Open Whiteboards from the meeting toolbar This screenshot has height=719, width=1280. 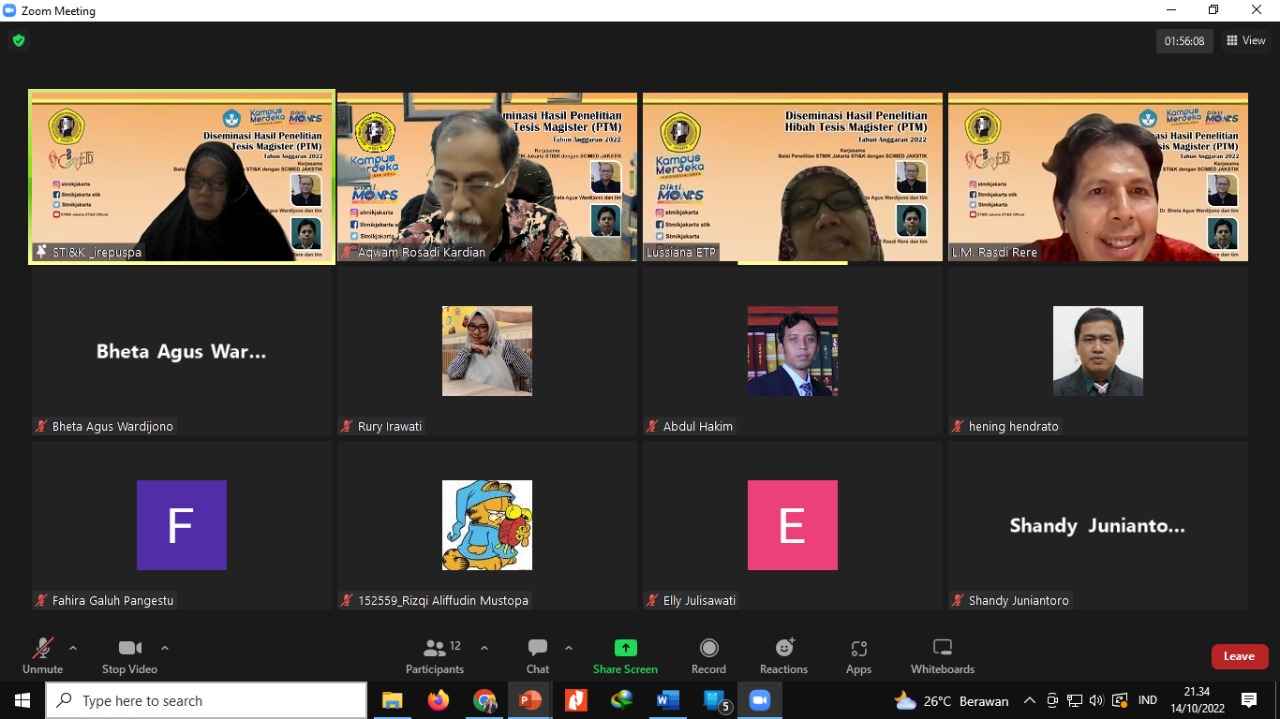pos(942,656)
